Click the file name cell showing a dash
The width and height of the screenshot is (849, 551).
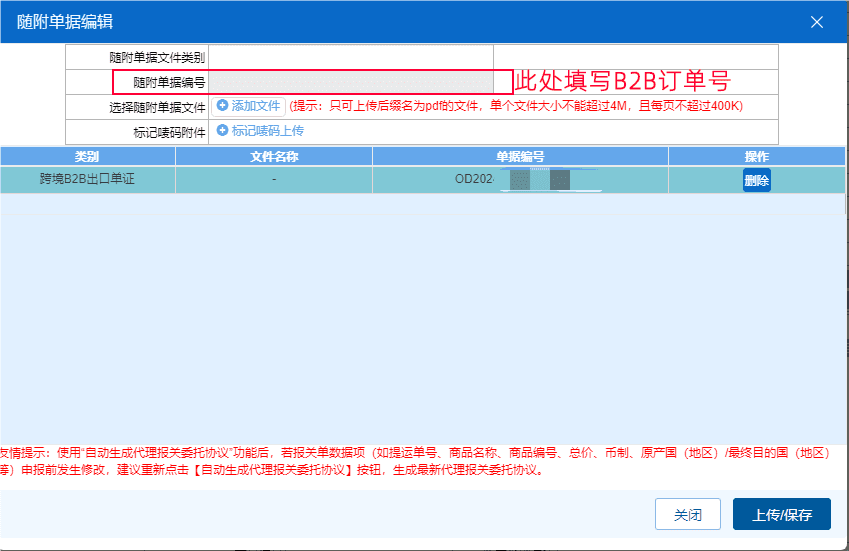(x=273, y=181)
